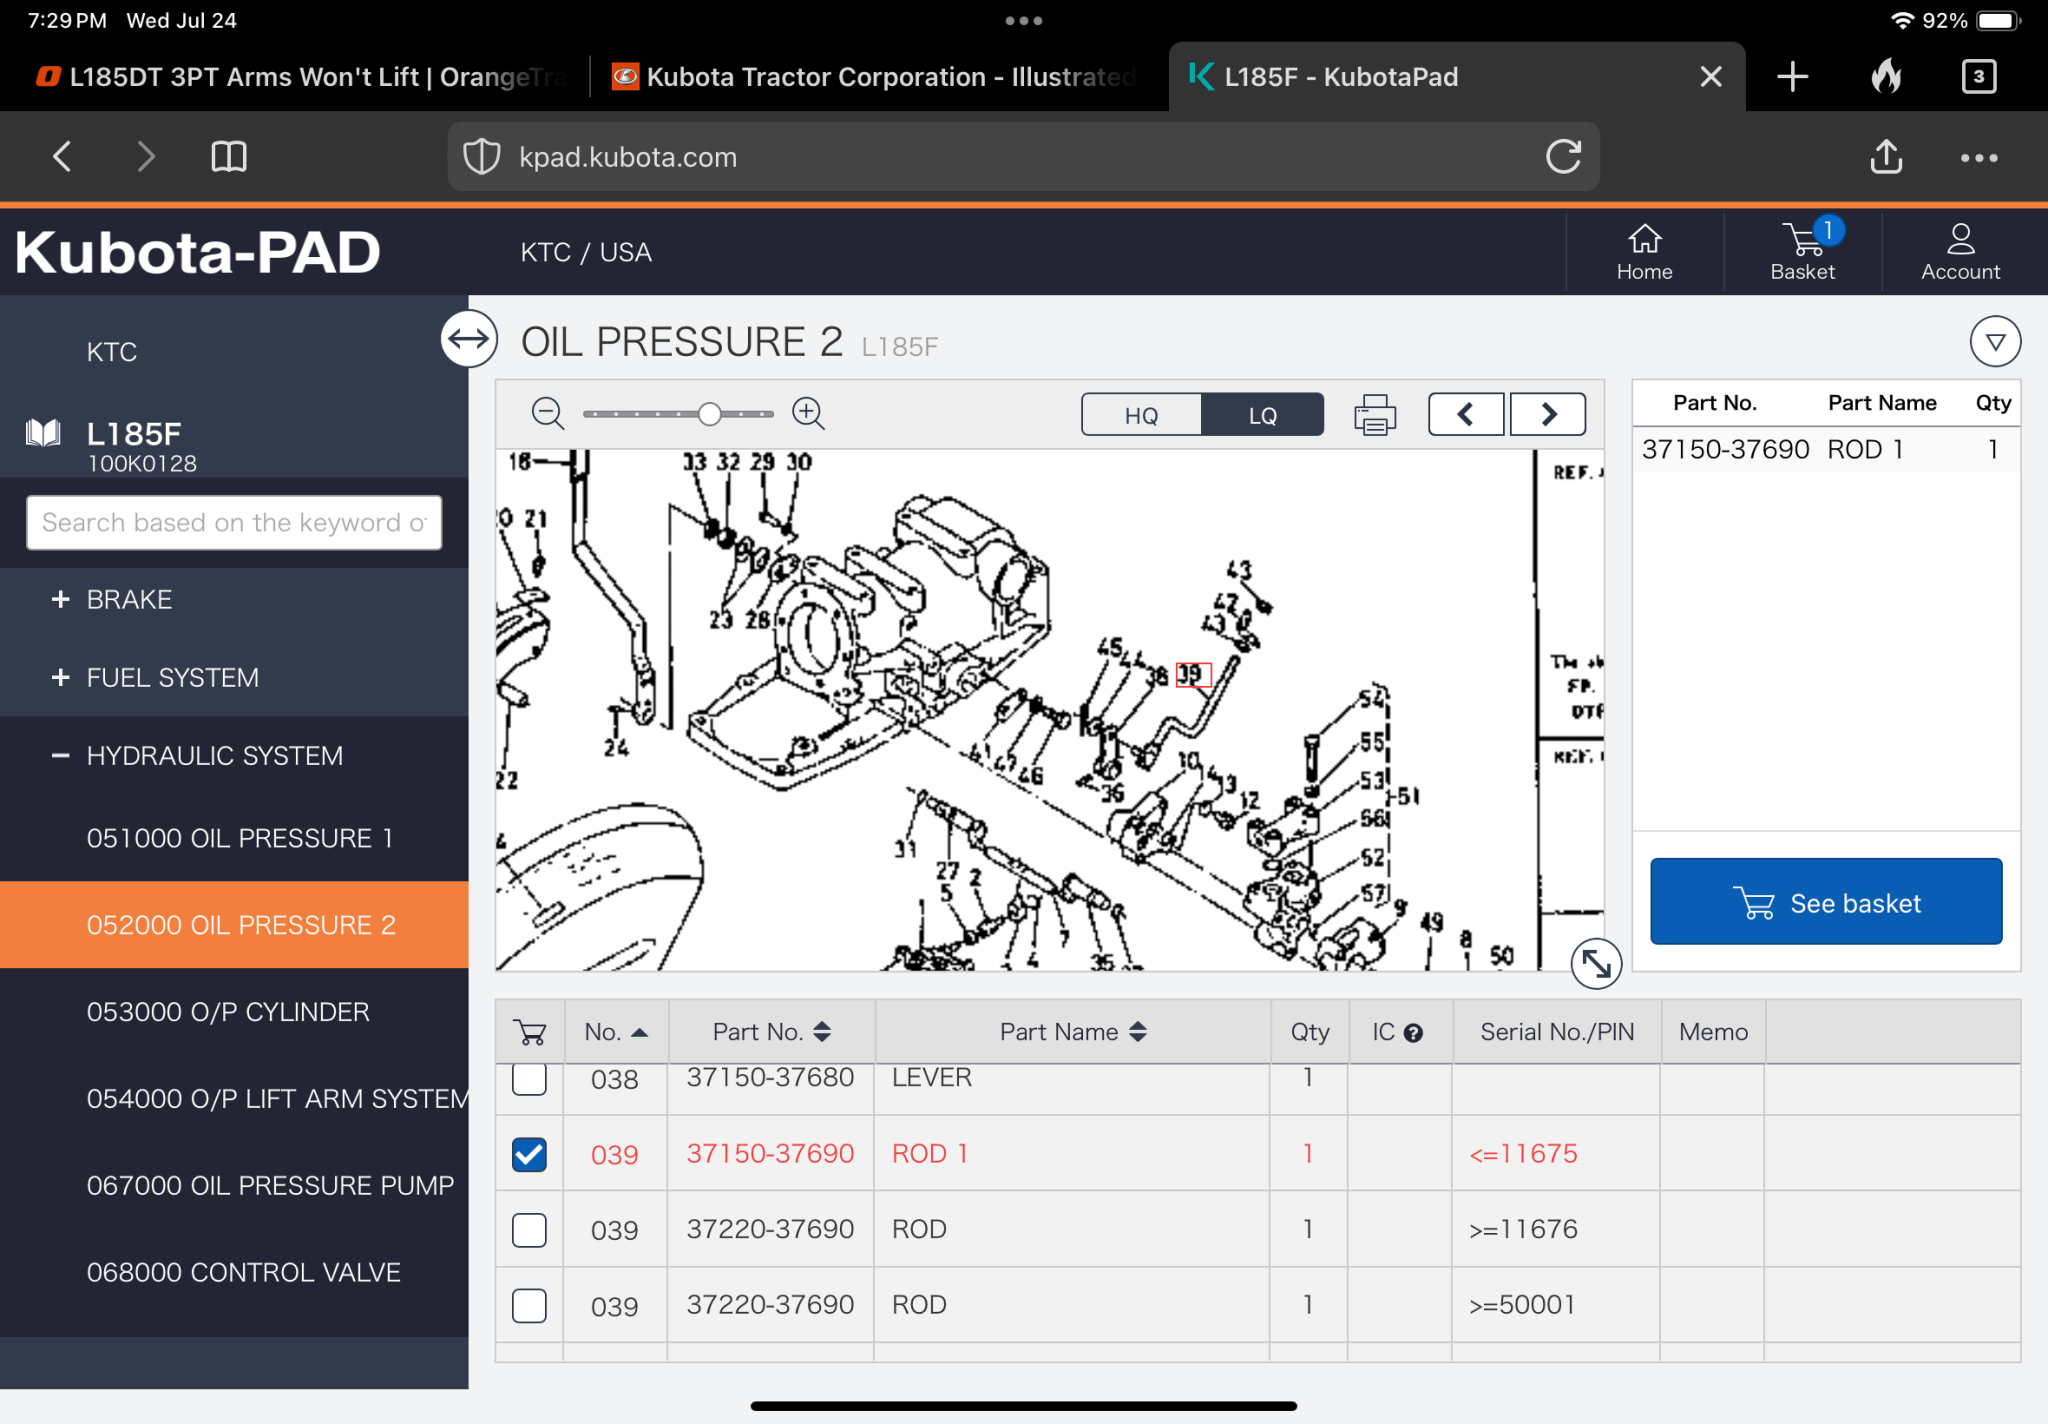The image size is (2048, 1424).
Task: Click the diagram zoom slider handle
Action: 709,414
